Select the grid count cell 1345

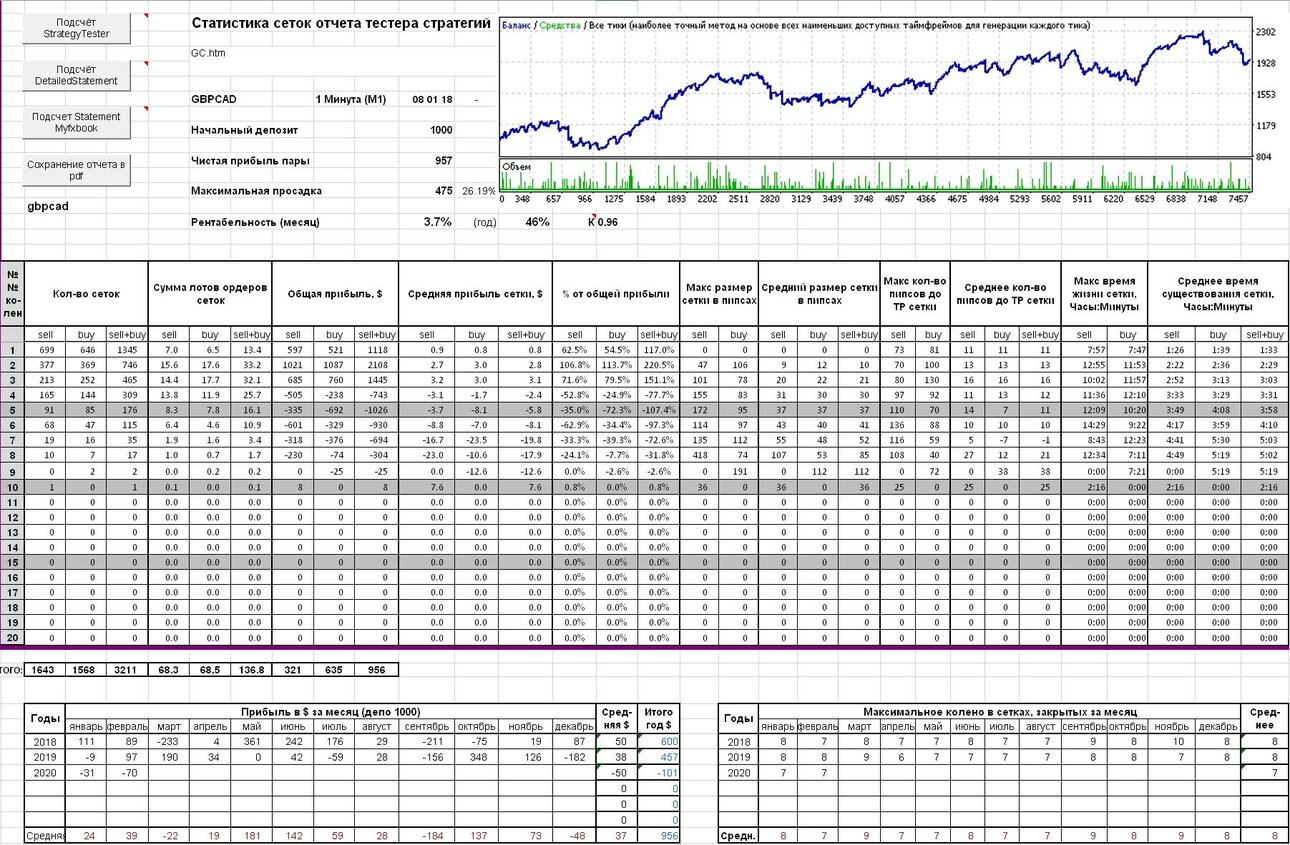tap(127, 350)
